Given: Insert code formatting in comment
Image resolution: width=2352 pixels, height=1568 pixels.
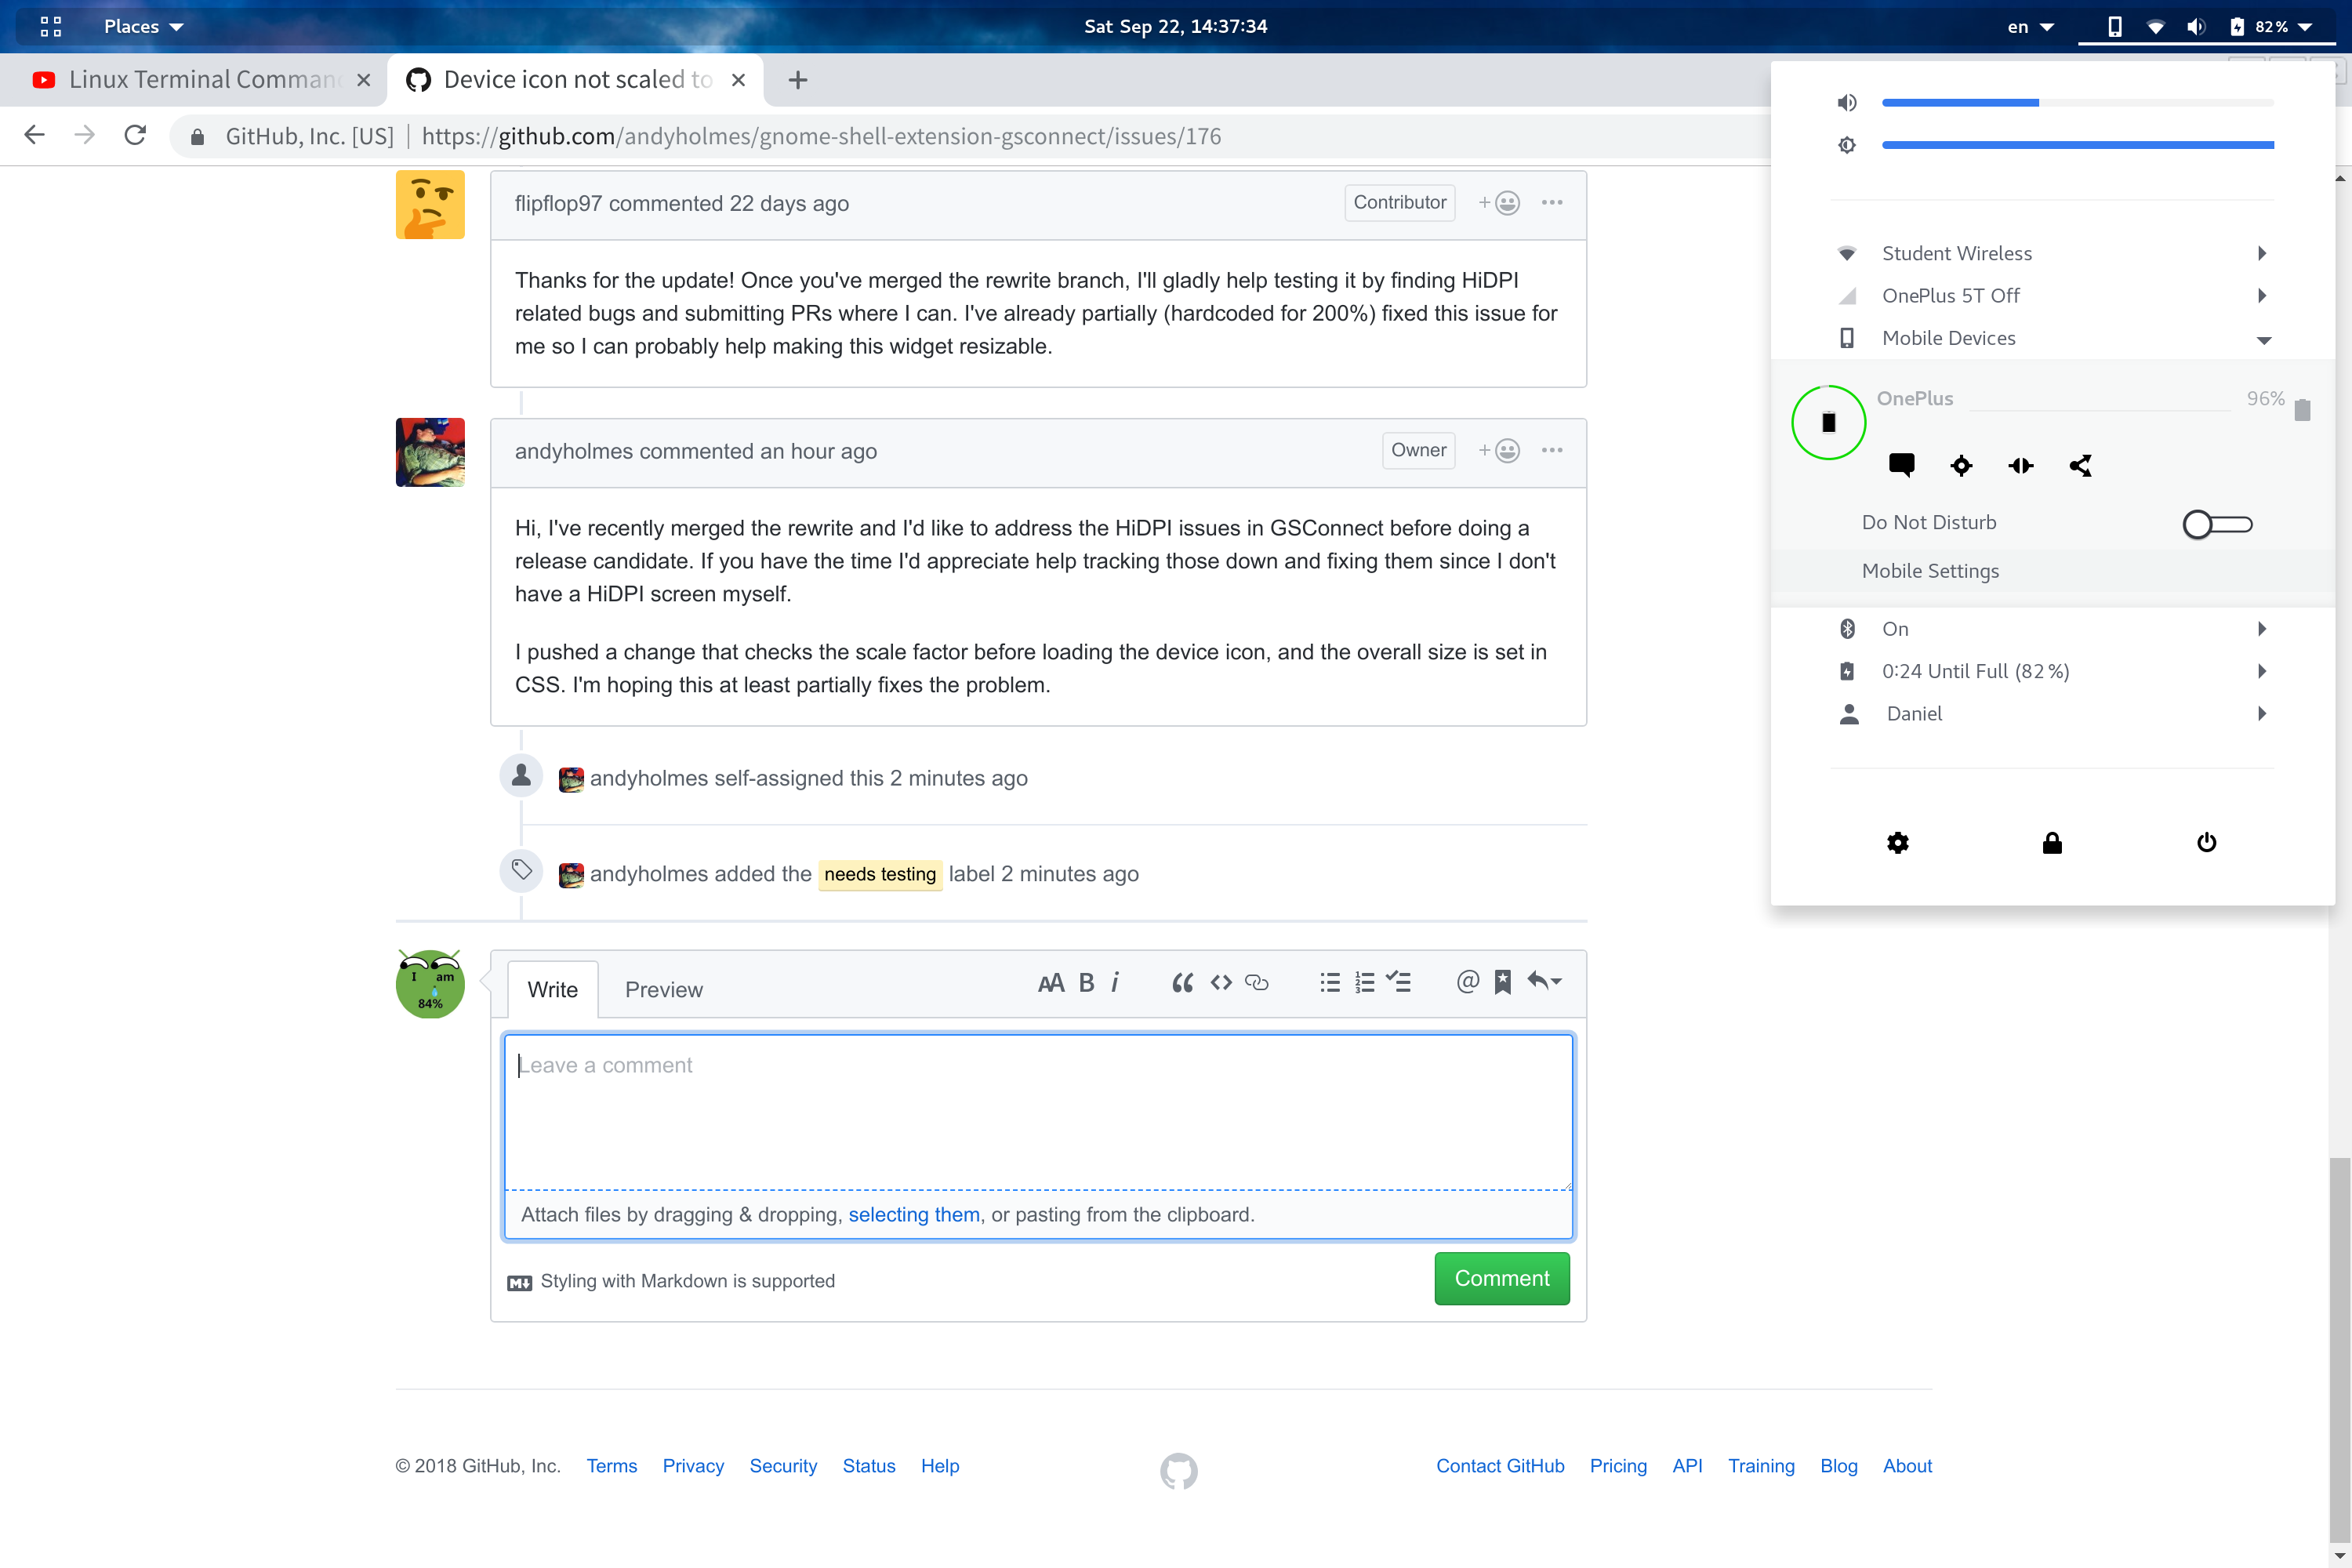Looking at the screenshot, I should 1221,983.
